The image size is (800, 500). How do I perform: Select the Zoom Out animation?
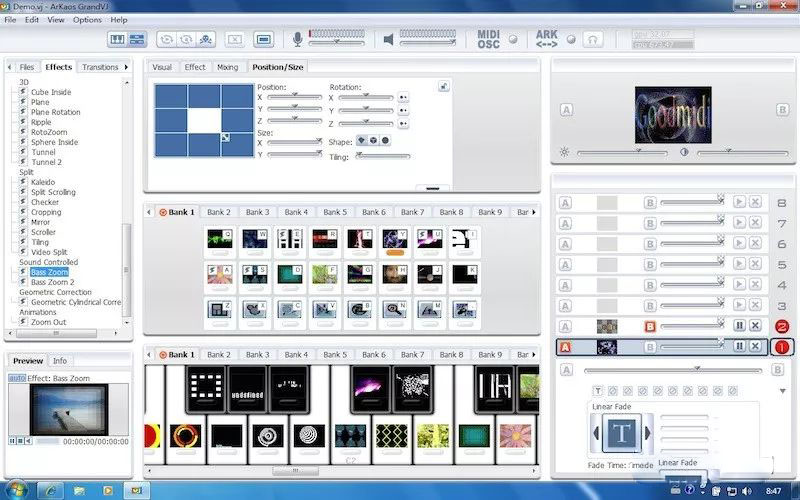click(48, 322)
